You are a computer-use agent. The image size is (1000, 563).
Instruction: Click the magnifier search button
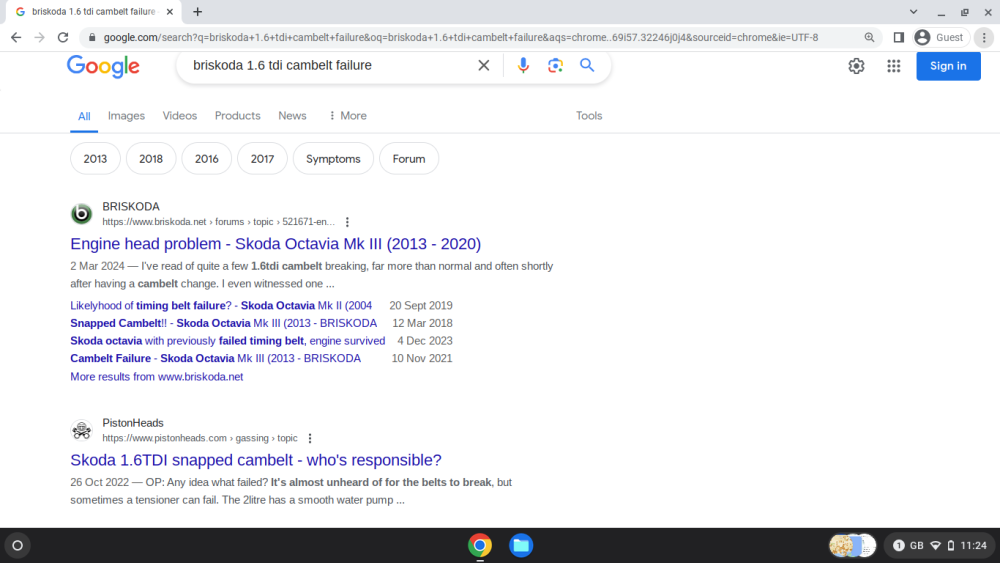click(587, 65)
